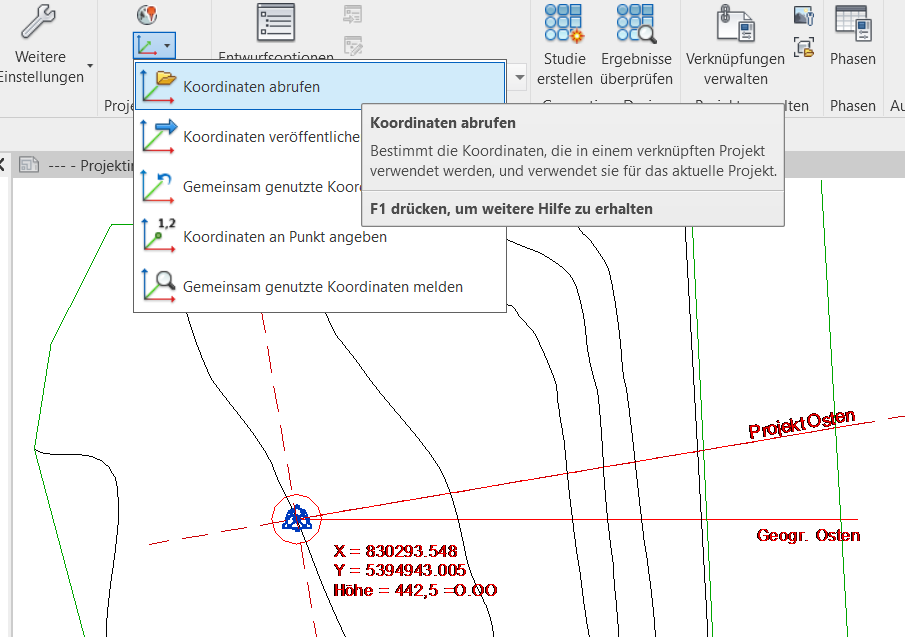
Task: Click the survey point symbol in drawing
Action: [x=296, y=518]
